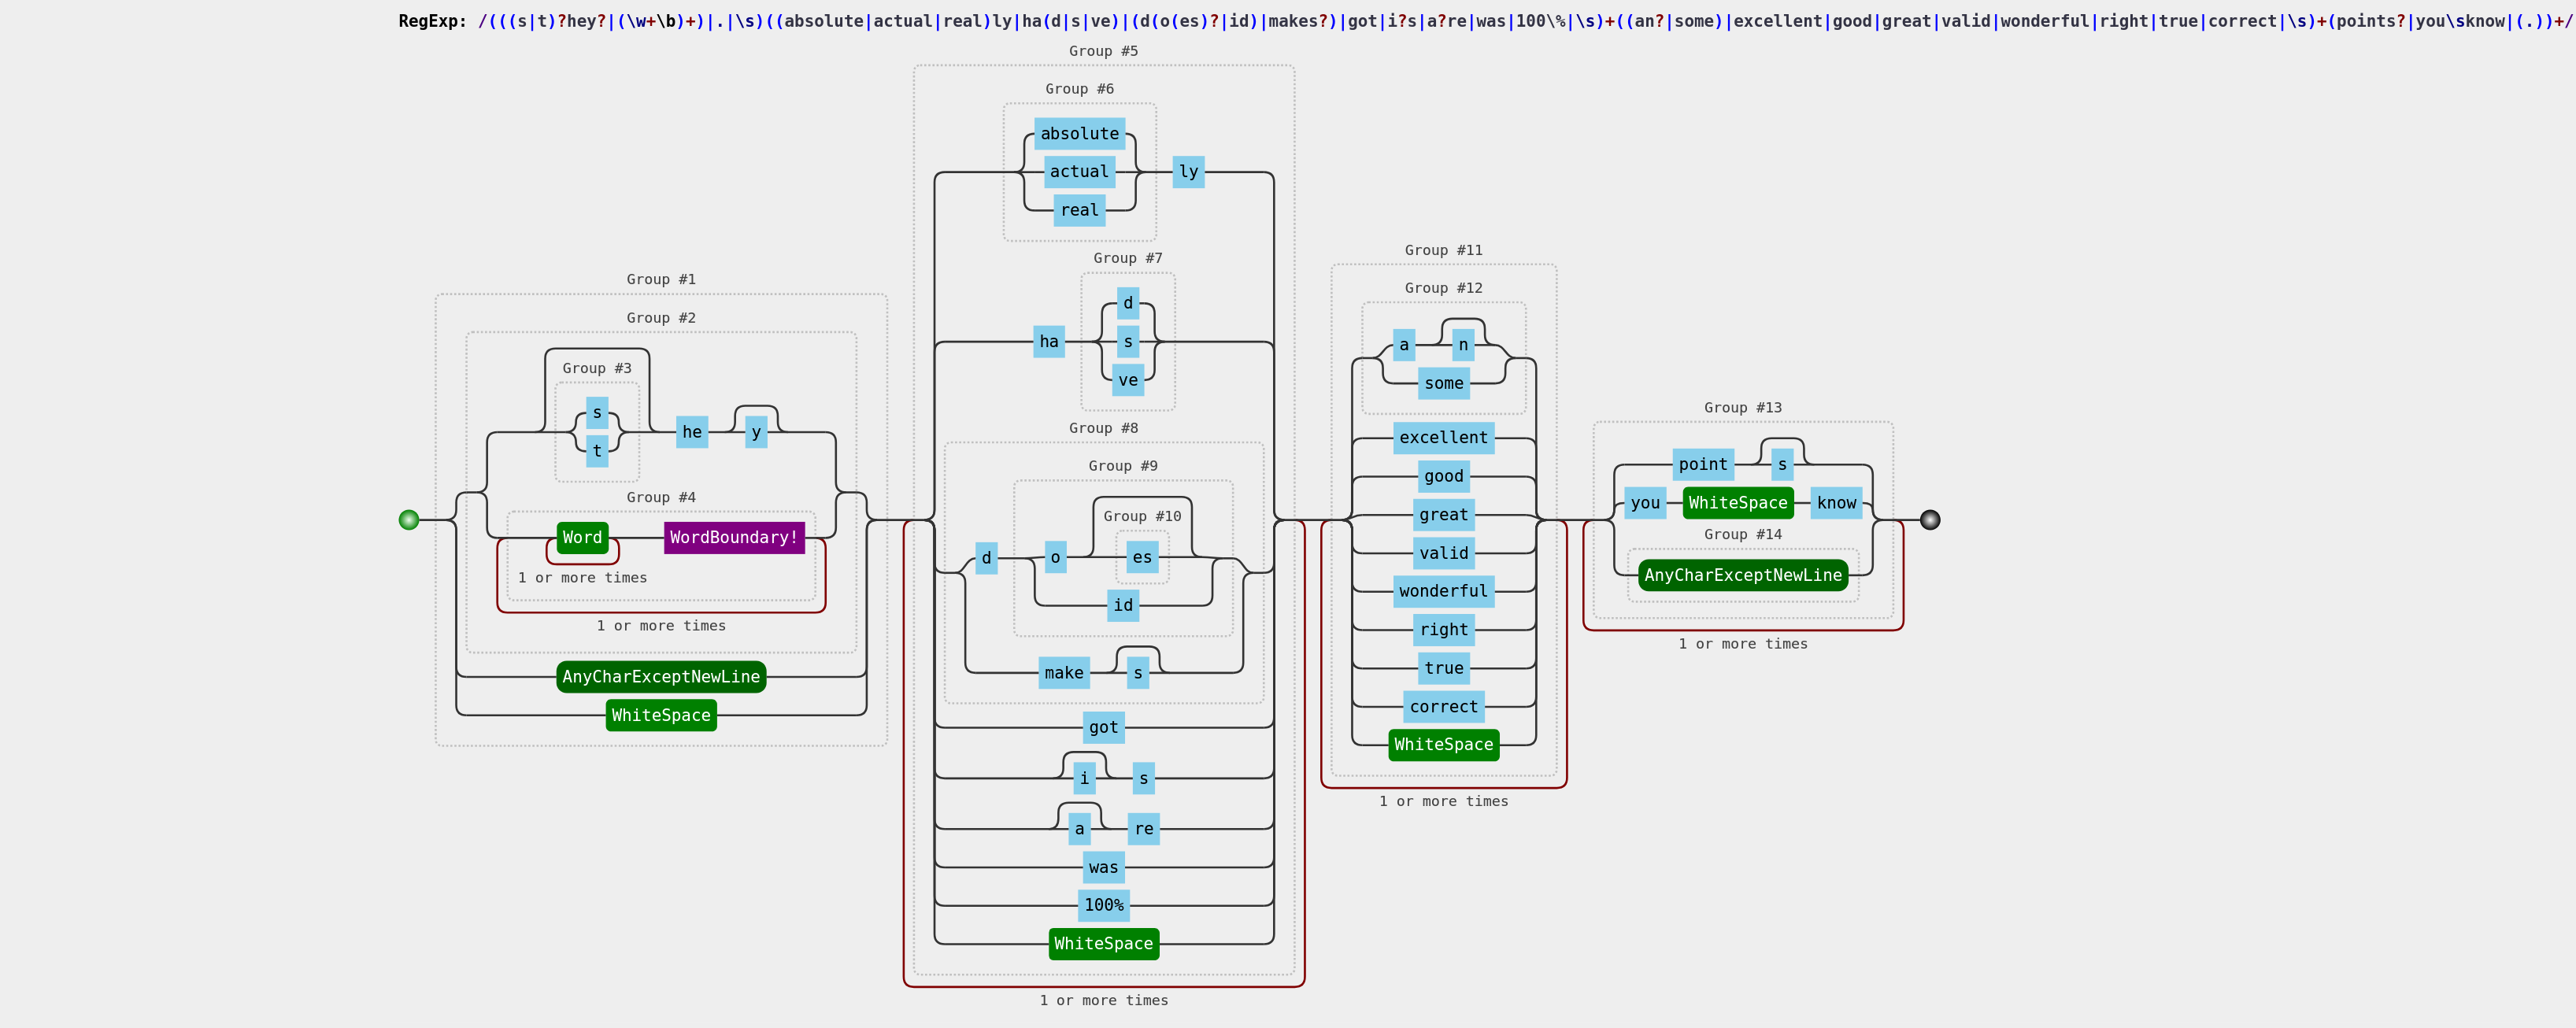This screenshot has width=2576, height=1028.
Task: Click the green start node circle
Action: point(408,520)
